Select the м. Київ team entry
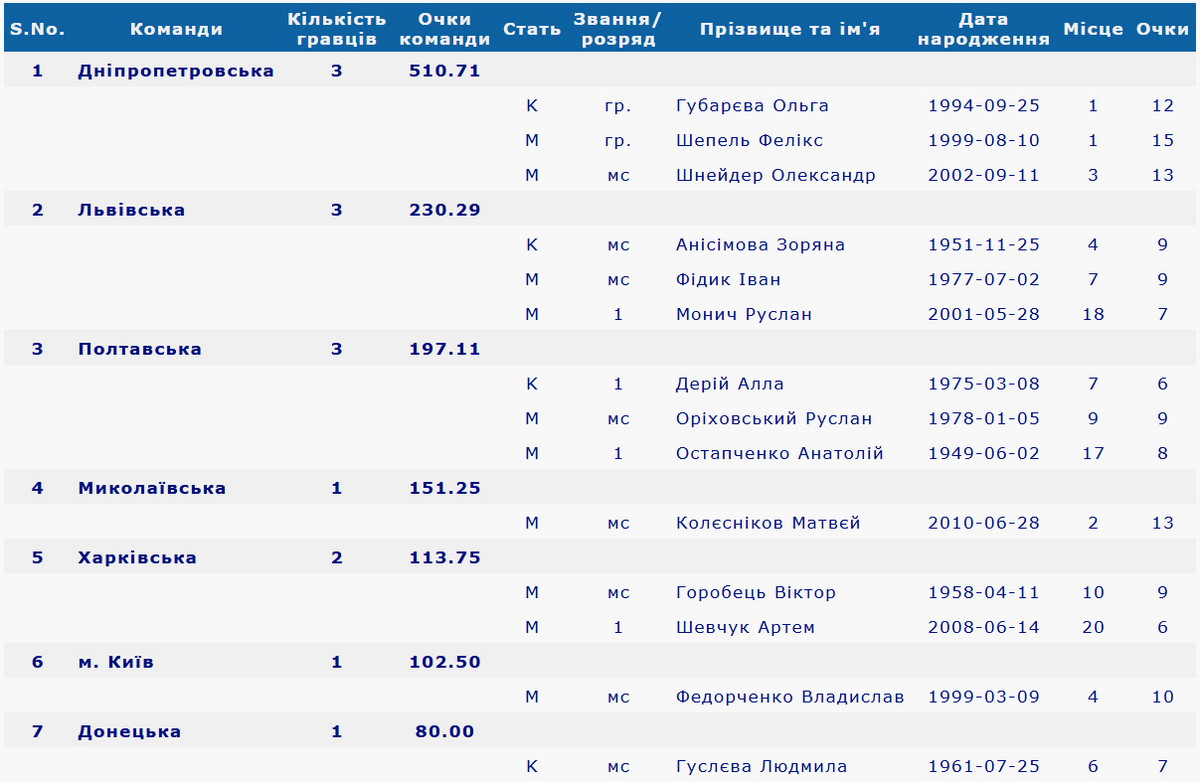The width and height of the screenshot is (1200, 782). (x=115, y=661)
